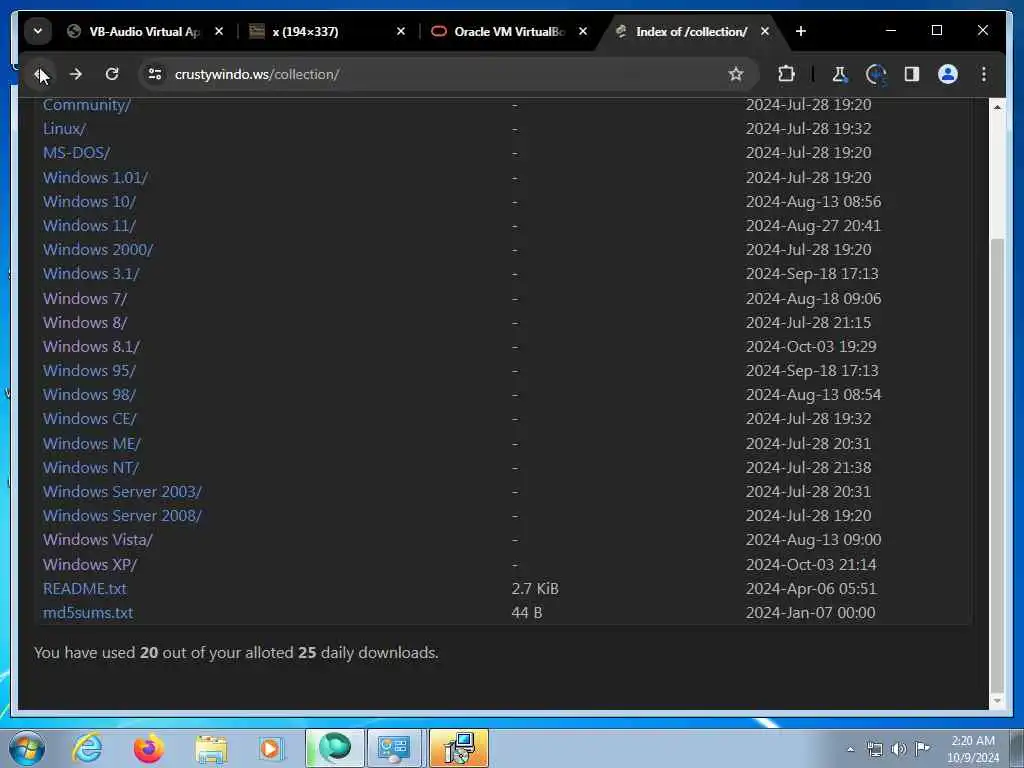This screenshot has height=768, width=1024.
Task: Browse the Windows 1.01/ directory
Action: coord(95,178)
